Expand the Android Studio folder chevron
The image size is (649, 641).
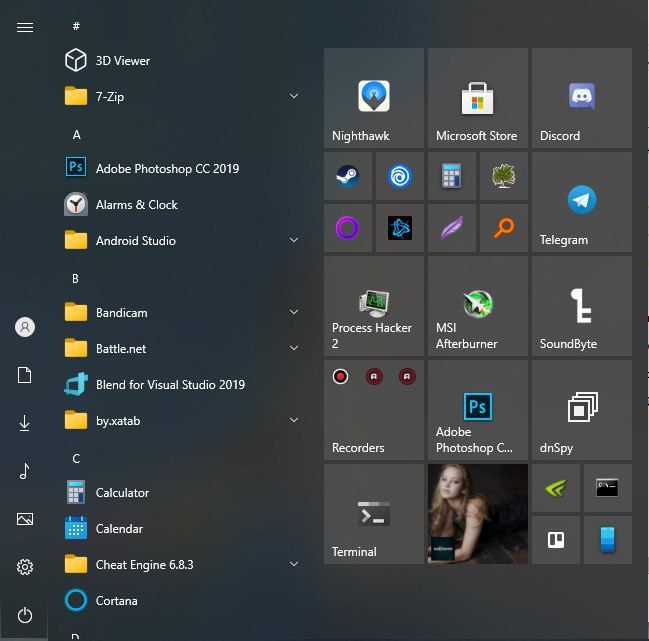click(x=294, y=240)
